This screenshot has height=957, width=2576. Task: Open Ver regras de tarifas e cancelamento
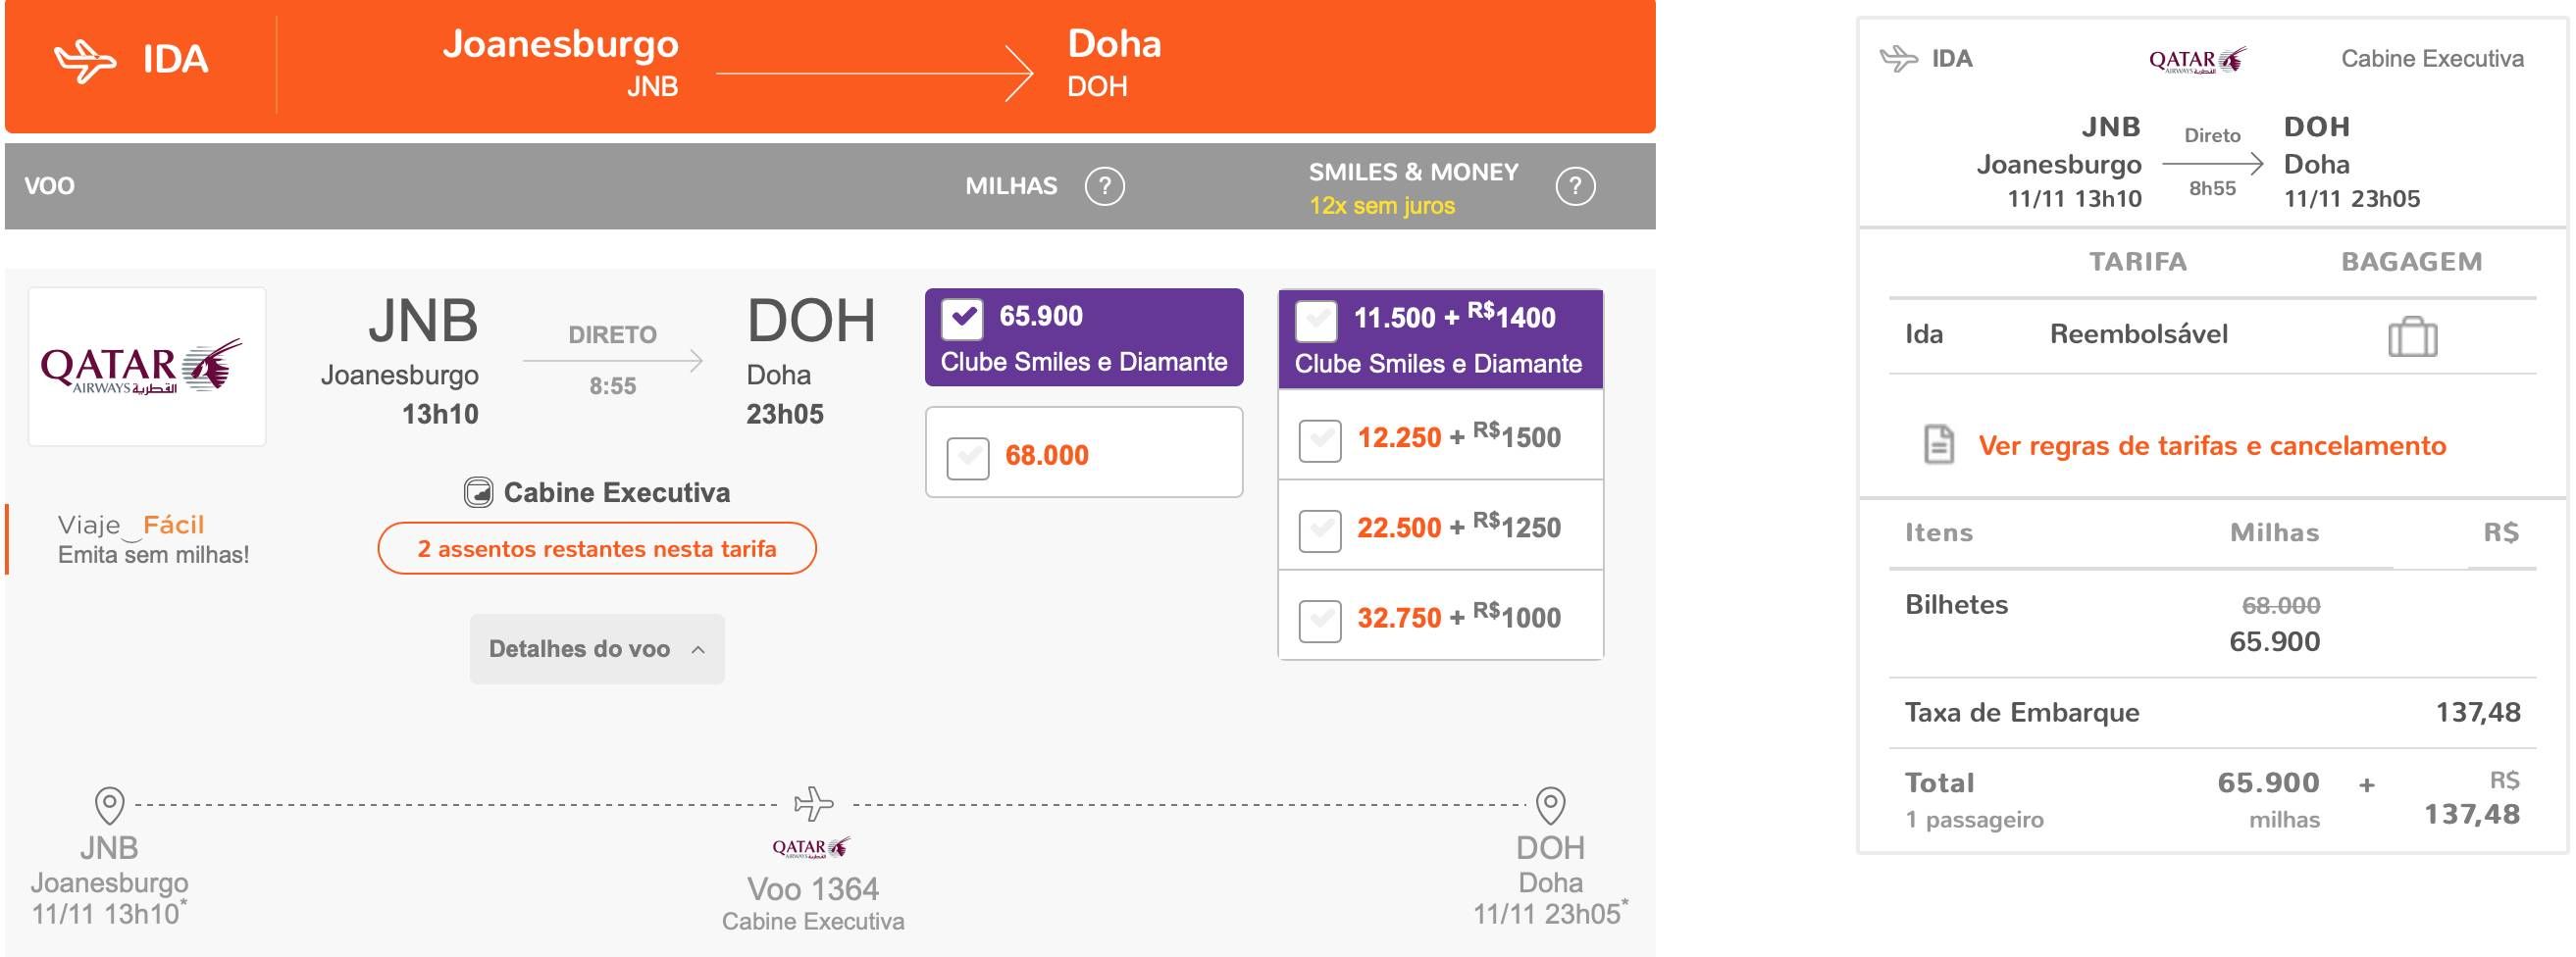(2212, 445)
